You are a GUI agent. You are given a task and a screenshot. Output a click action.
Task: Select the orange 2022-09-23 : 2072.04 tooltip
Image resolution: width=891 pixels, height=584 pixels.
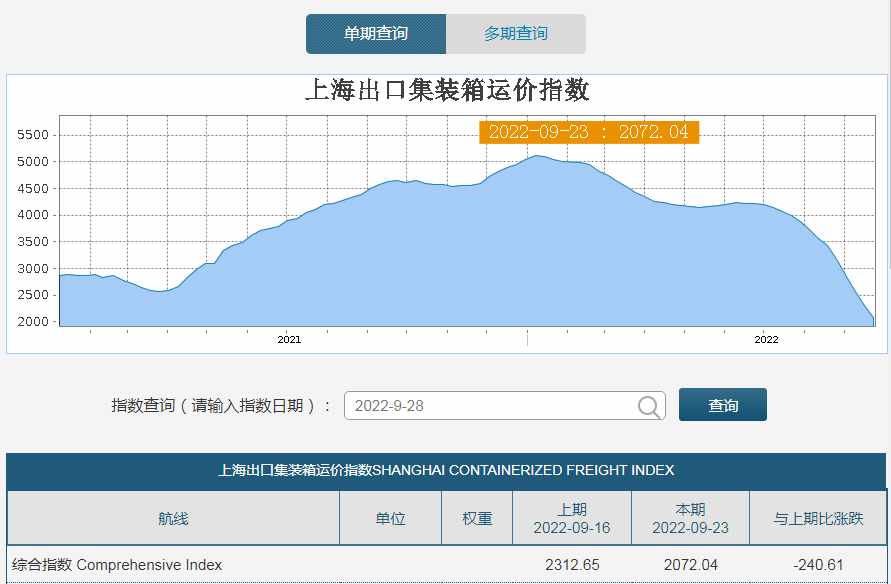(x=589, y=132)
